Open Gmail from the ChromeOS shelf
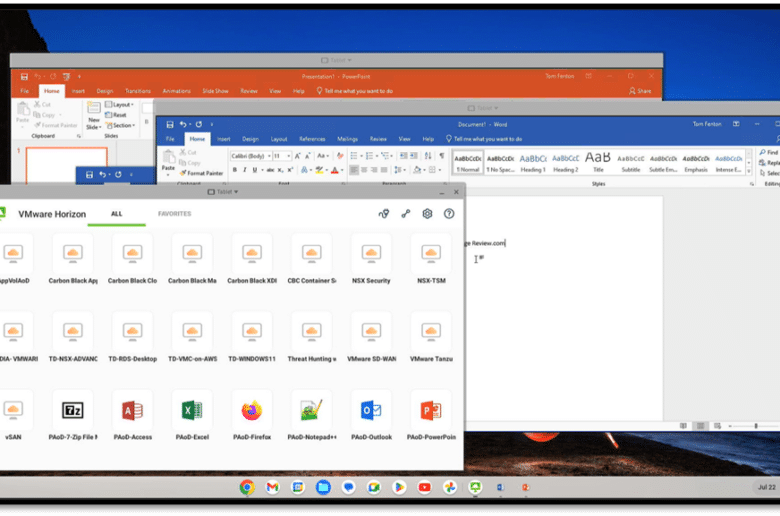The width and height of the screenshot is (780, 516). pos(272,487)
